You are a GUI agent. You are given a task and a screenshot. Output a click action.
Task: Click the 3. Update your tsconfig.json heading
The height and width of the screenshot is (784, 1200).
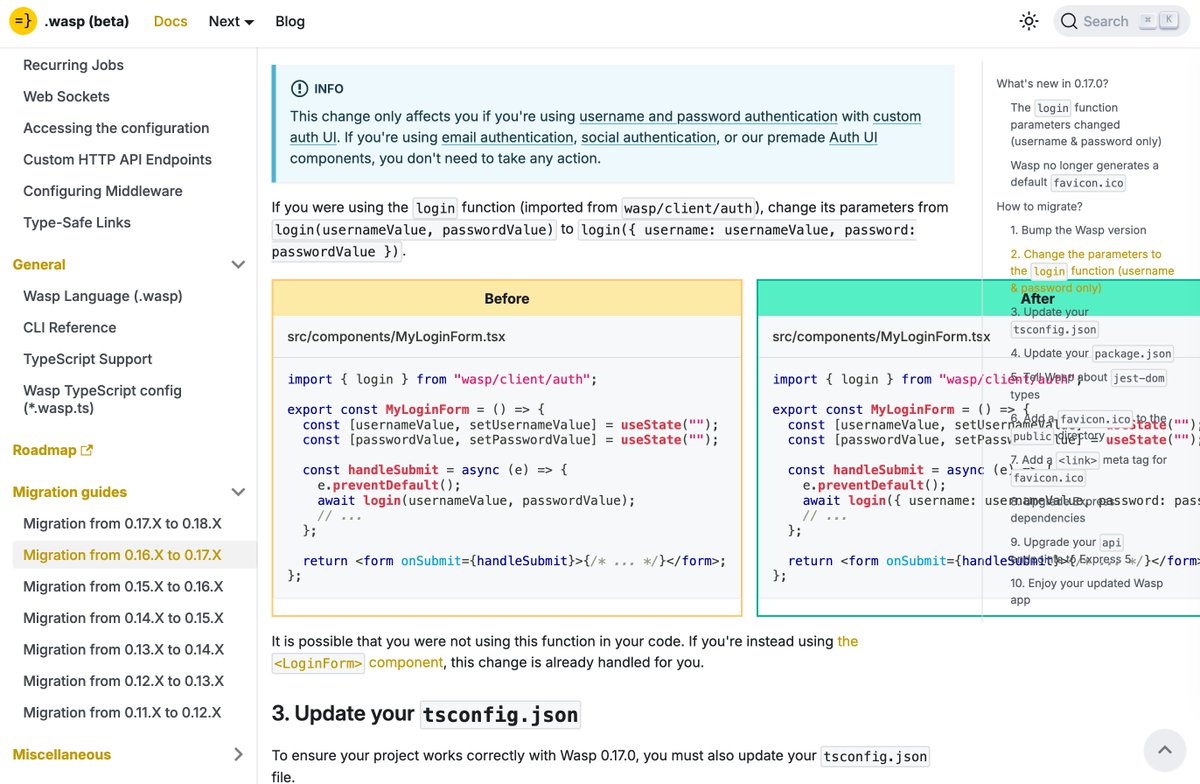[425, 714]
